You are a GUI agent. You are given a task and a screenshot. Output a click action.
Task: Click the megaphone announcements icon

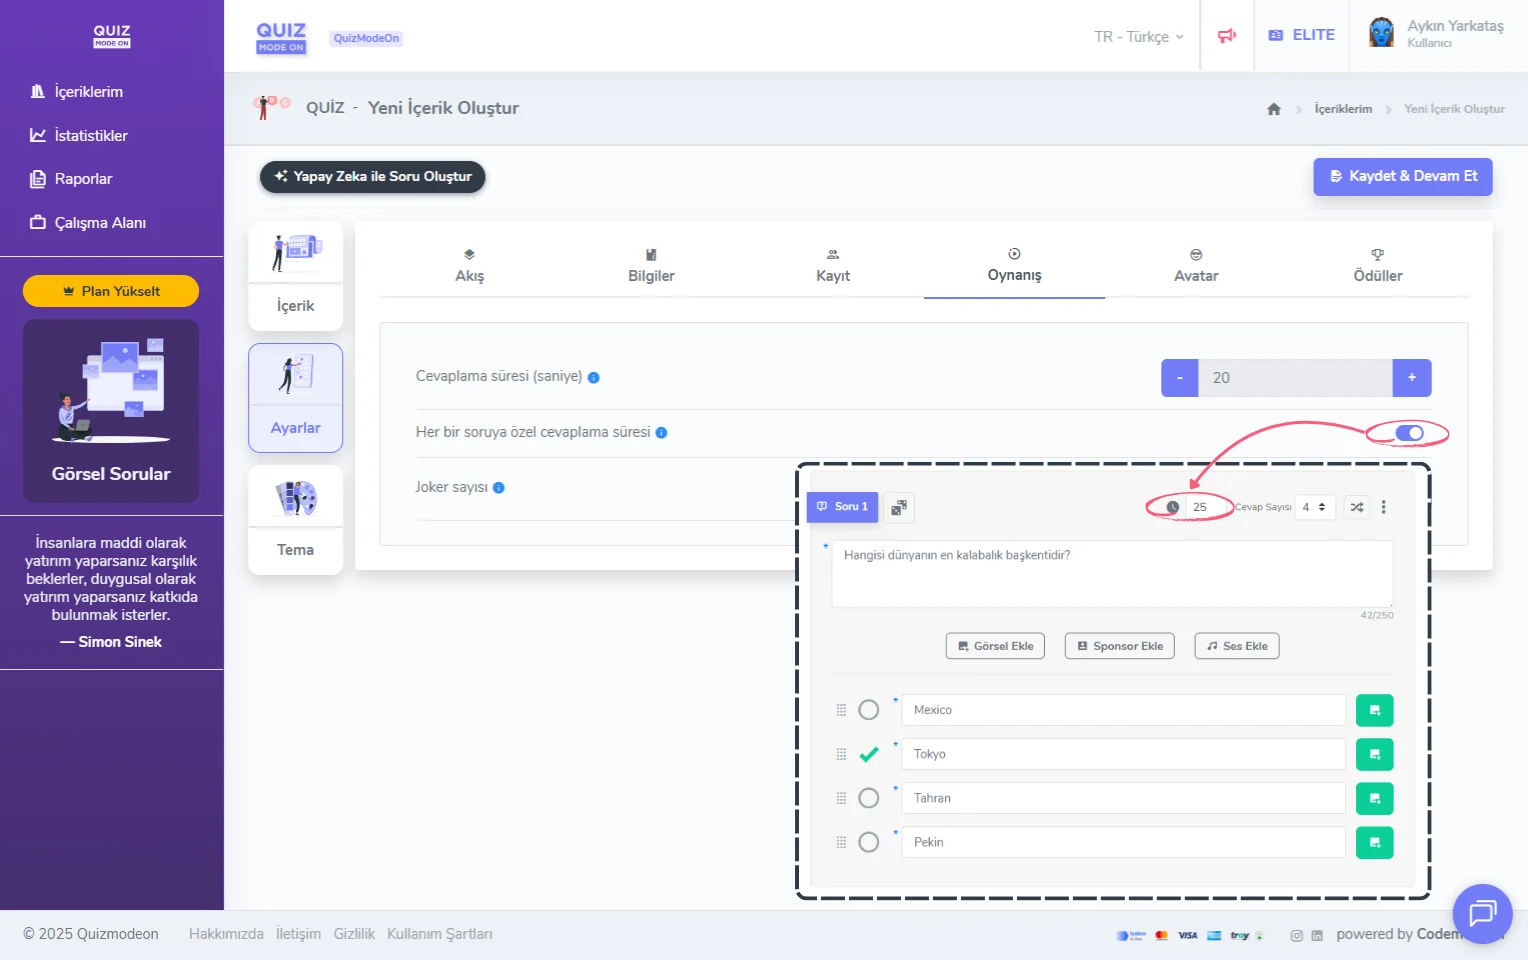(1226, 36)
